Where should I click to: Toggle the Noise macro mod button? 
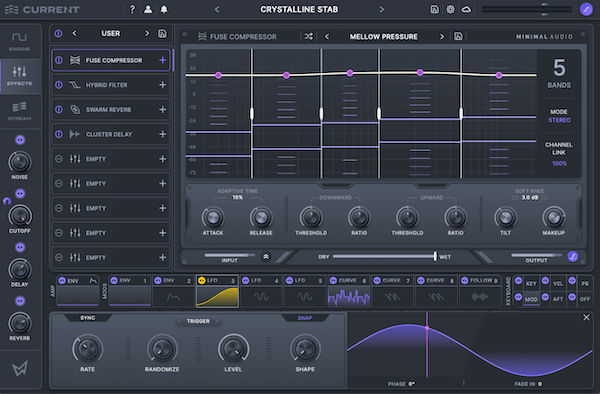pyautogui.click(x=20, y=140)
